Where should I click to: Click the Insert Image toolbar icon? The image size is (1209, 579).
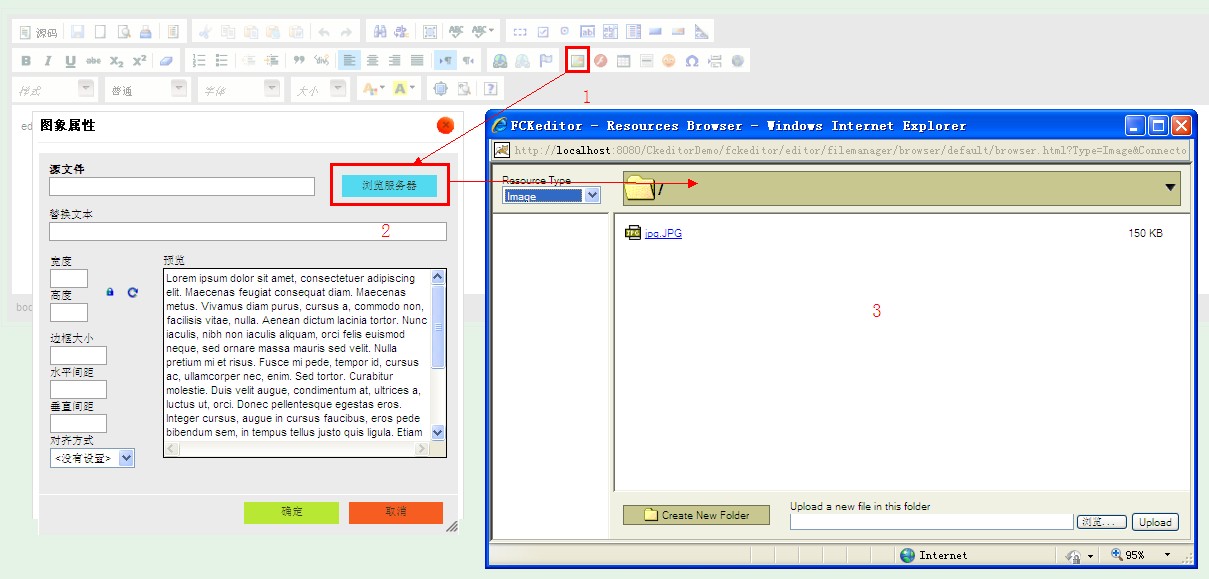pyautogui.click(x=578, y=60)
